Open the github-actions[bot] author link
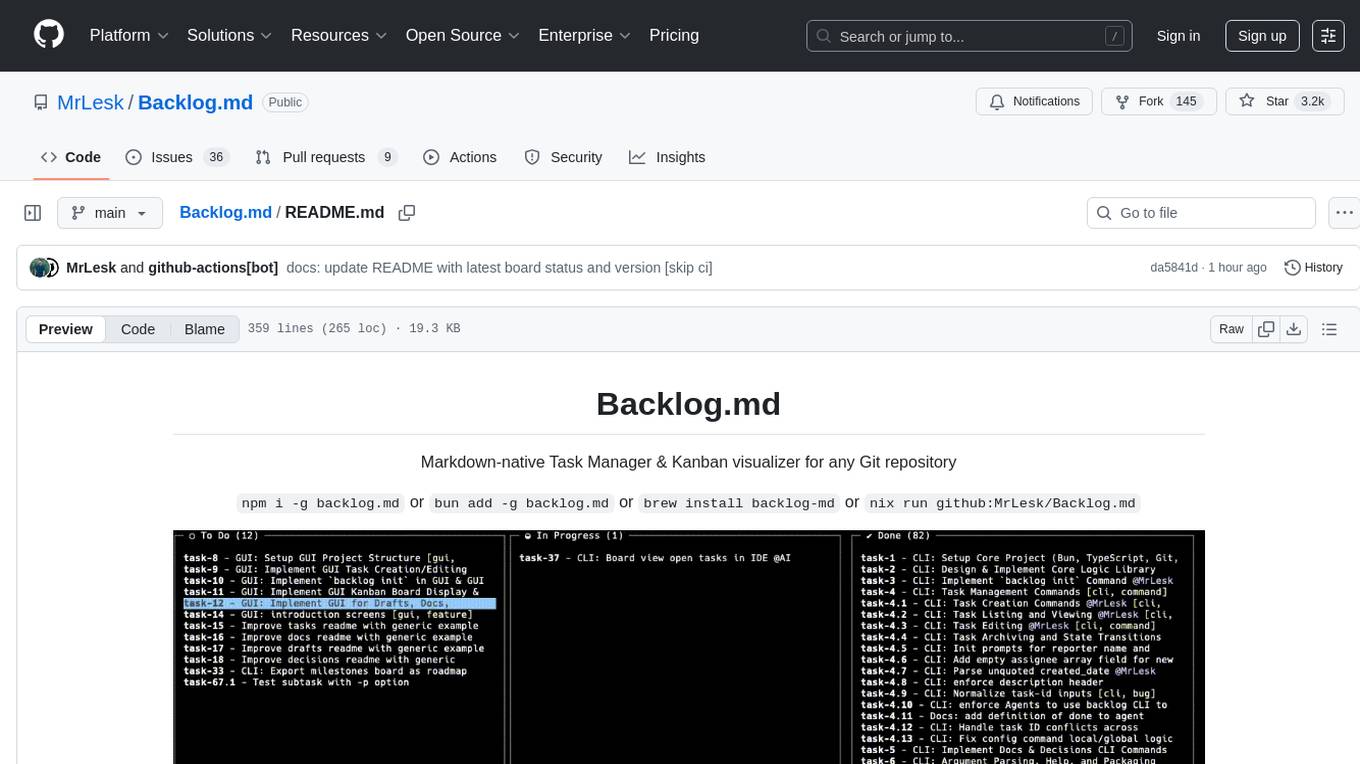1360x764 pixels. 213,268
